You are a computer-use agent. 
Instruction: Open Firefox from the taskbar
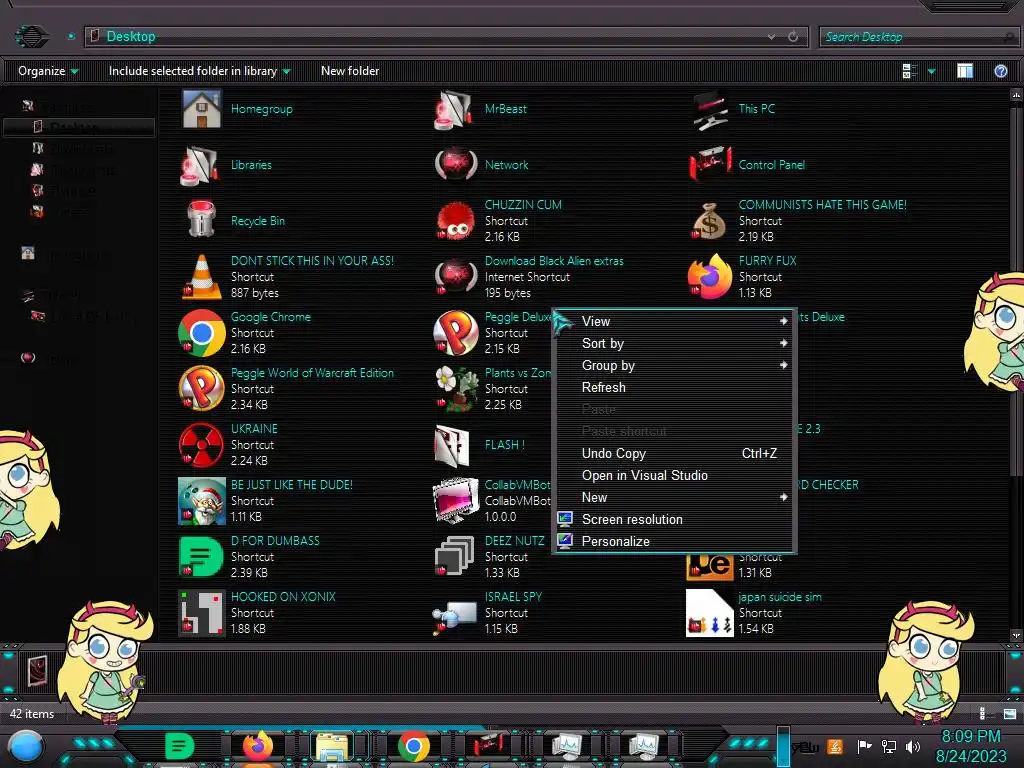[258, 746]
